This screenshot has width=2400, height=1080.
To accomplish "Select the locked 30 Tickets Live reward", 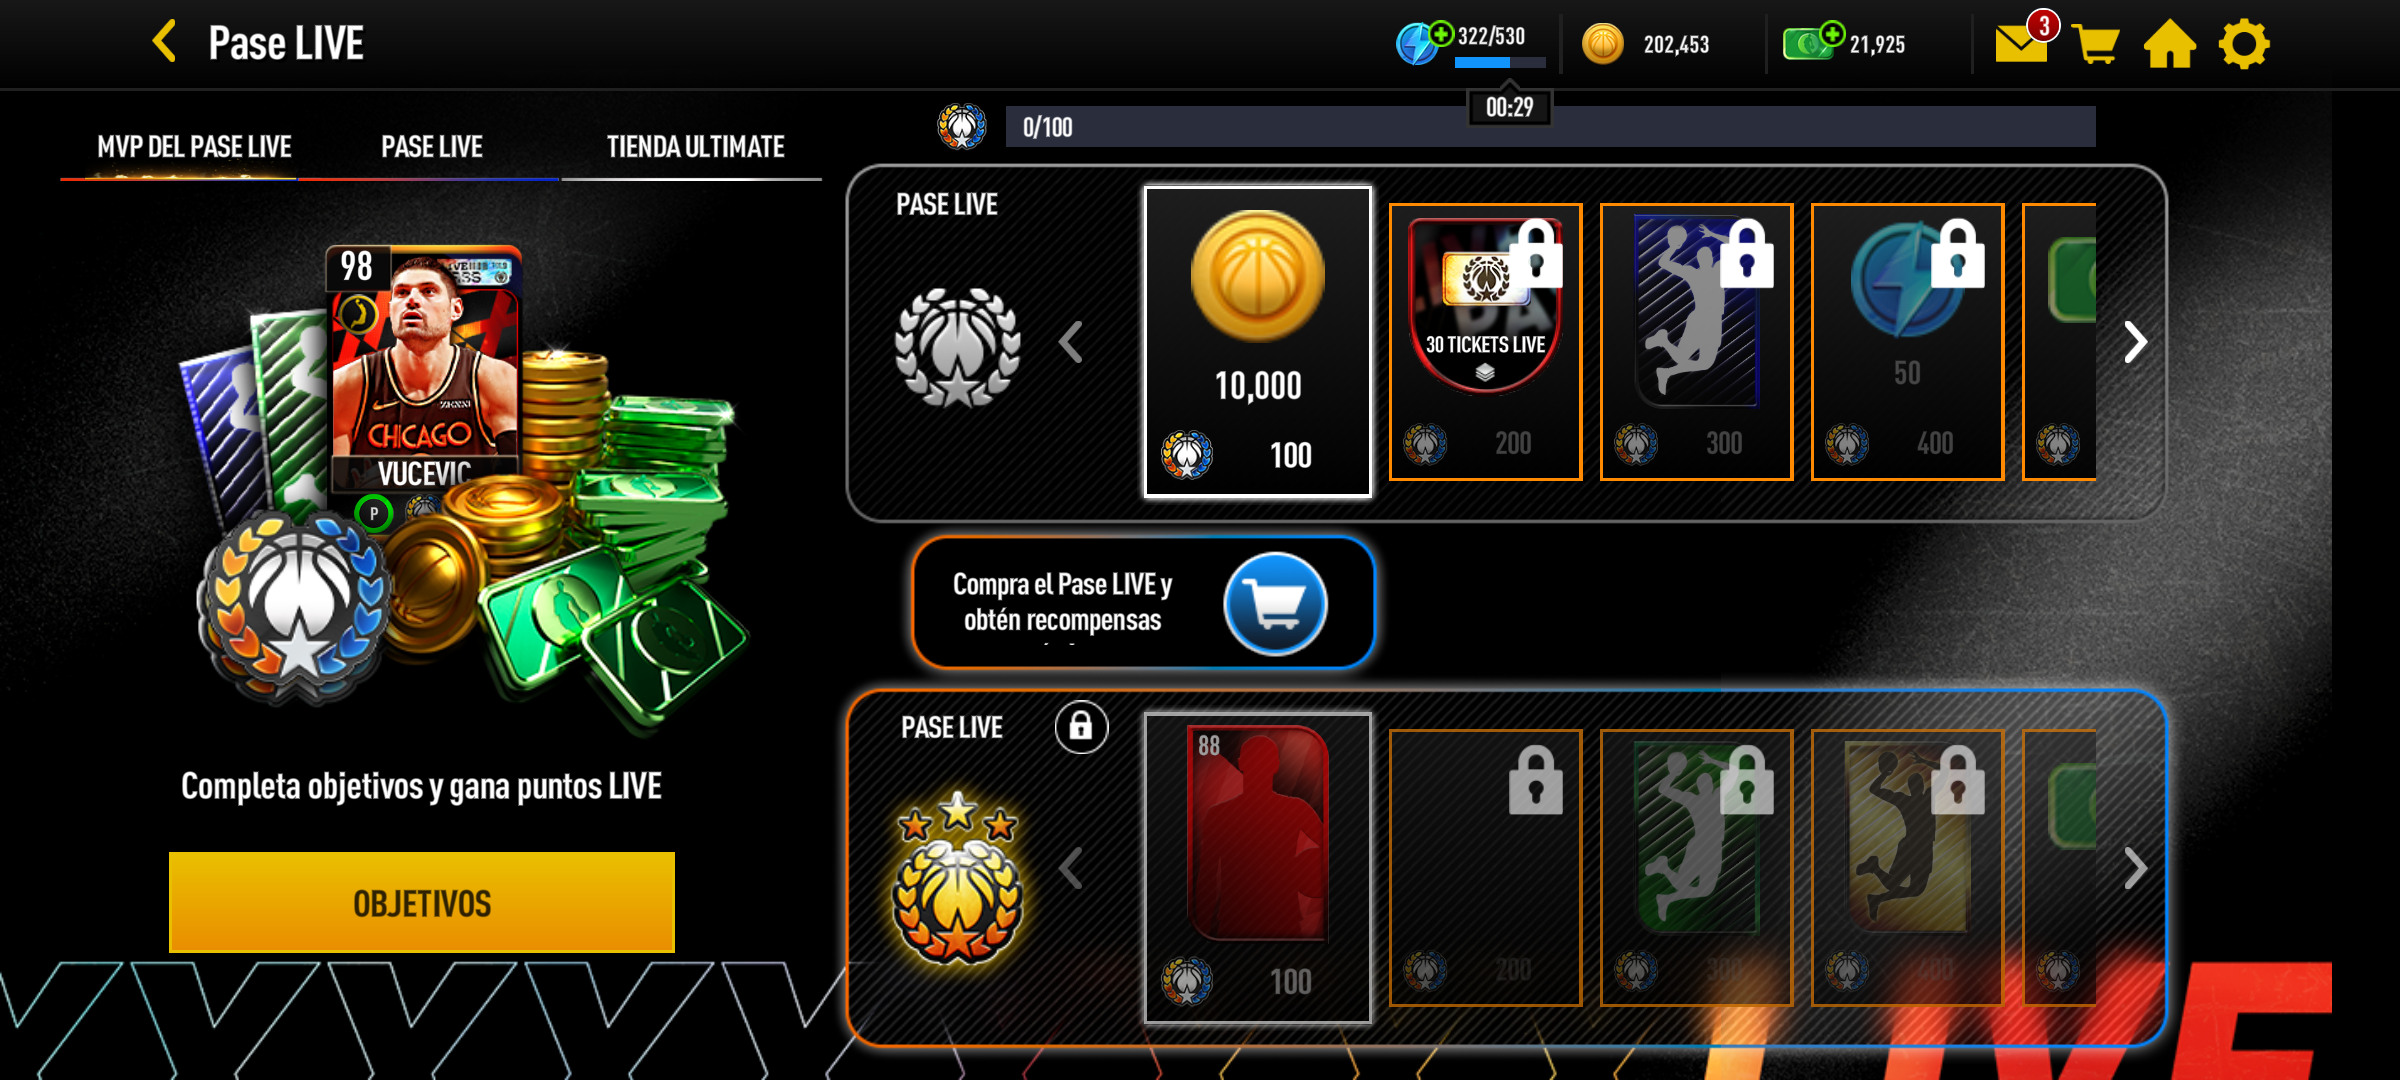I will [x=1485, y=342].
